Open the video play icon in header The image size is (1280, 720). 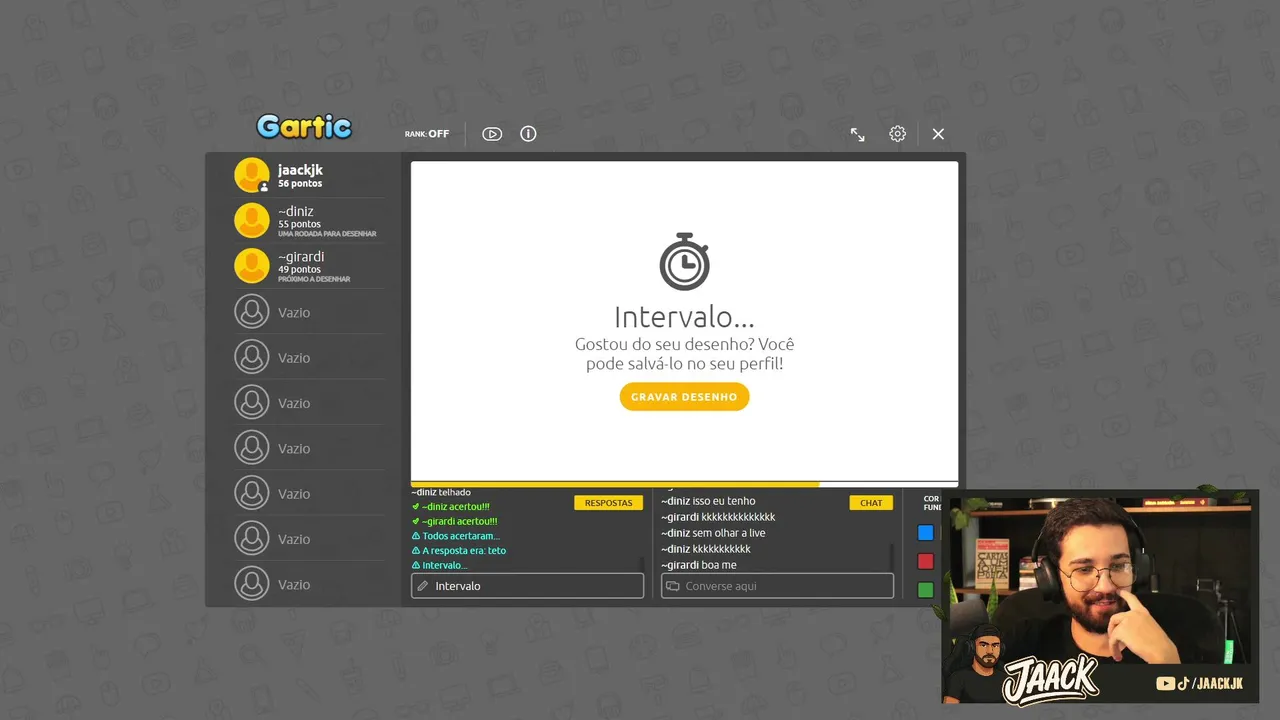(x=492, y=134)
